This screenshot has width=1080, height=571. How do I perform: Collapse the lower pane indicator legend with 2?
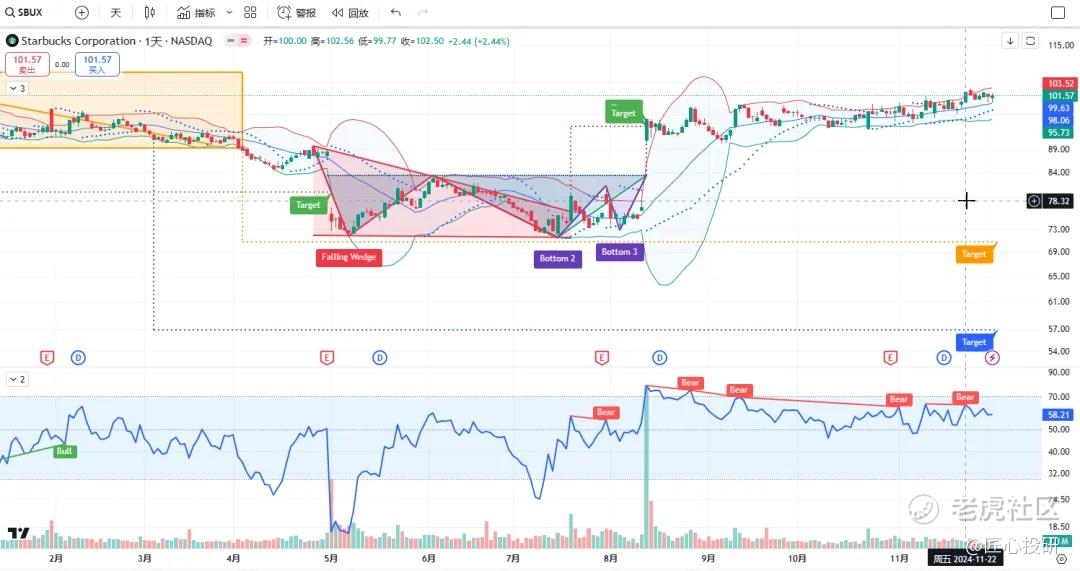18,380
